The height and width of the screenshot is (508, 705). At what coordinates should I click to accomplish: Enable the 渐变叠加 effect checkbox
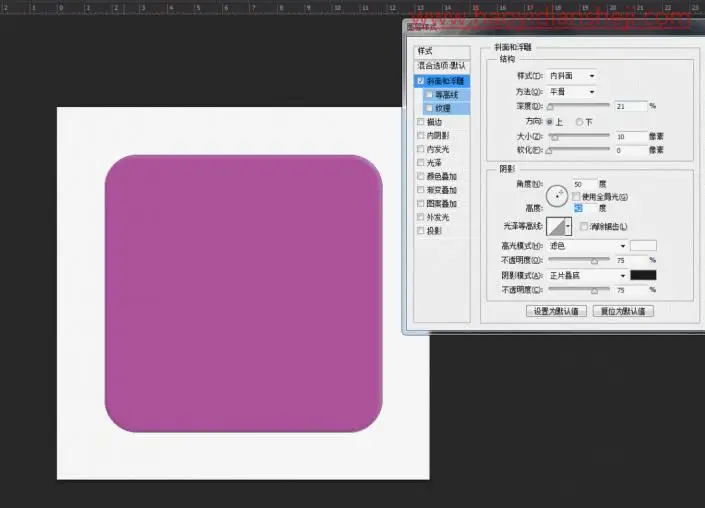point(421,190)
